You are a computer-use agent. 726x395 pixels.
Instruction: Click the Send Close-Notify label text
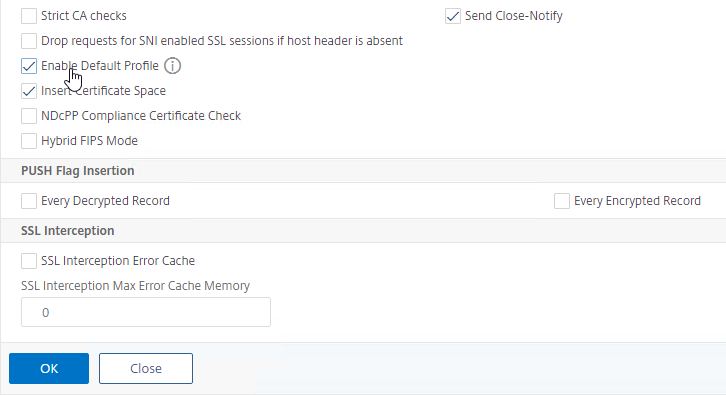(x=513, y=16)
